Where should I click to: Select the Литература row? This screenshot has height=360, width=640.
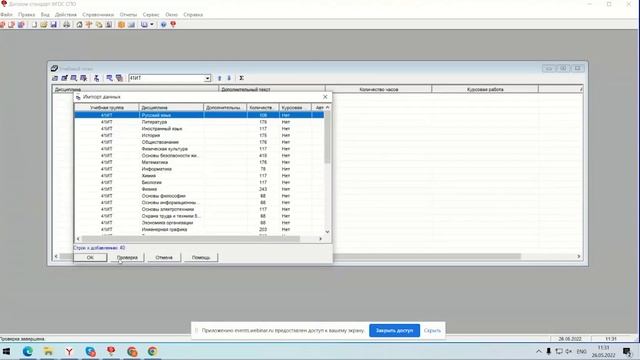[199, 122]
